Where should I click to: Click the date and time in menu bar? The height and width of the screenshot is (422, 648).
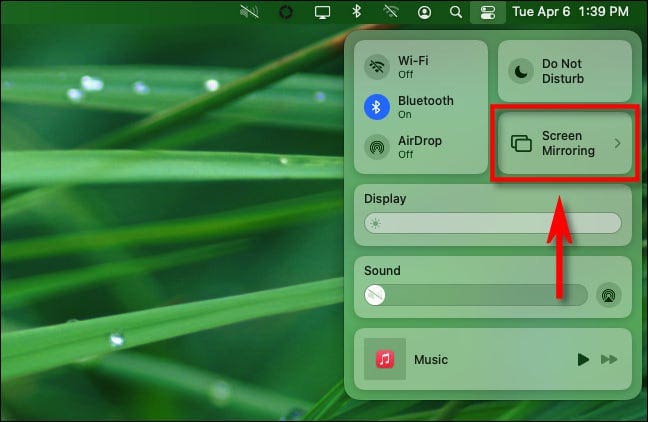(573, 13)
